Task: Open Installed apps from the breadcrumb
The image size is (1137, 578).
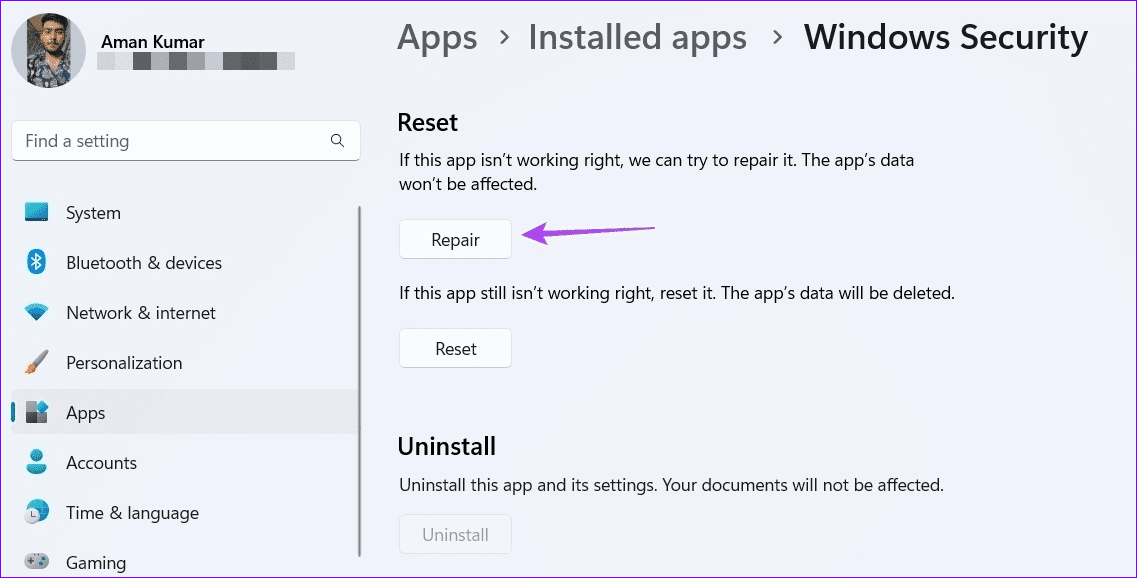Action: tap(637, 37)
